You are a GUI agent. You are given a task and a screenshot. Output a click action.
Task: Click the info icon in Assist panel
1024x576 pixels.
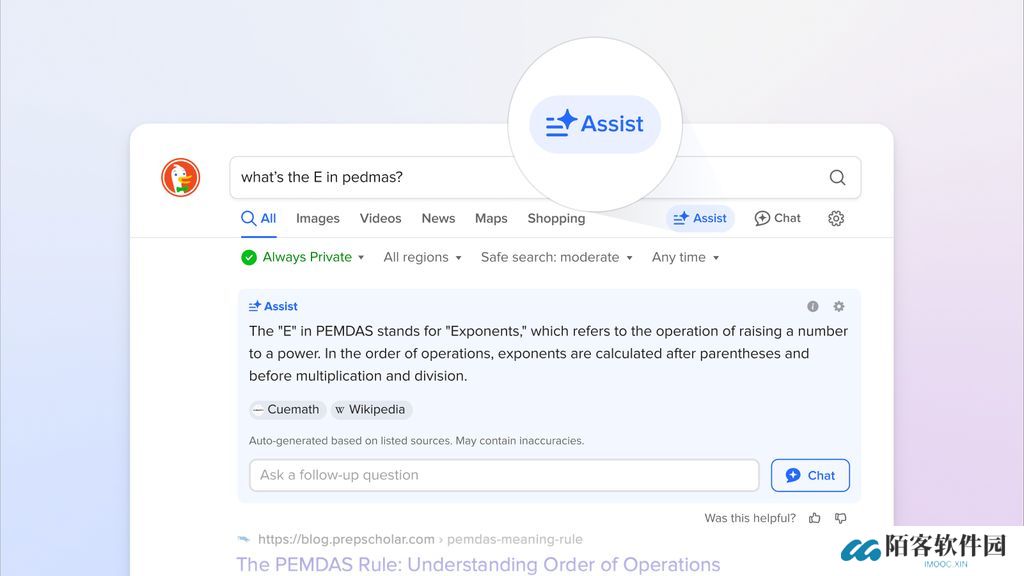813,307
